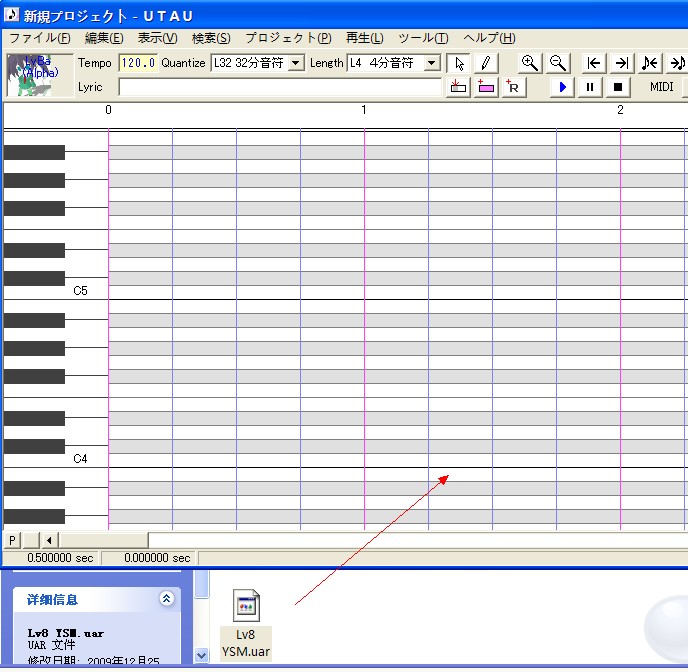The height and width of the screenshot is (672, 688).
Task: Open the 検索(S) menu
Action: [x=211, y=38]
